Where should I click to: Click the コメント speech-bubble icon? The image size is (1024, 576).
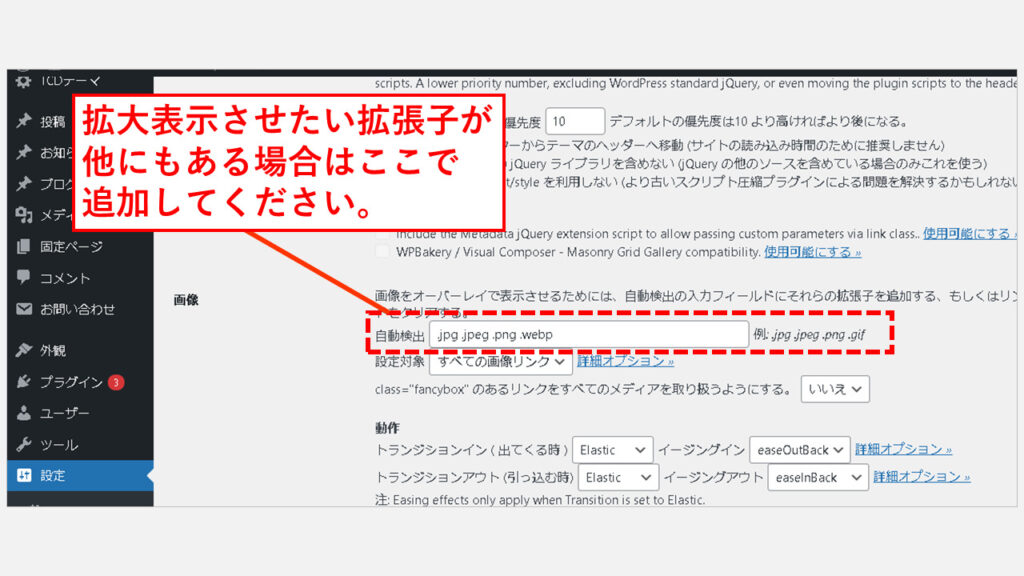click(x=24, y=278)
